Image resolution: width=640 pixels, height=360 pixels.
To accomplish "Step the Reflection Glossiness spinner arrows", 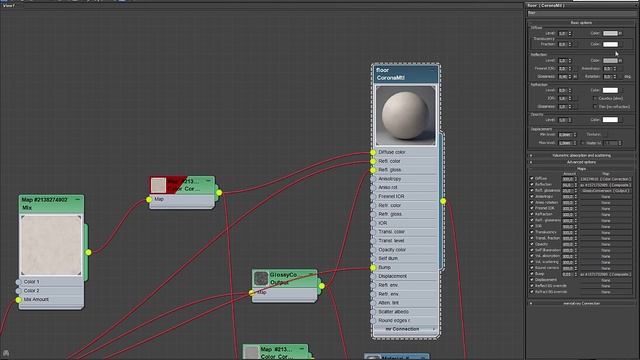I will click(x=570, y=76).
